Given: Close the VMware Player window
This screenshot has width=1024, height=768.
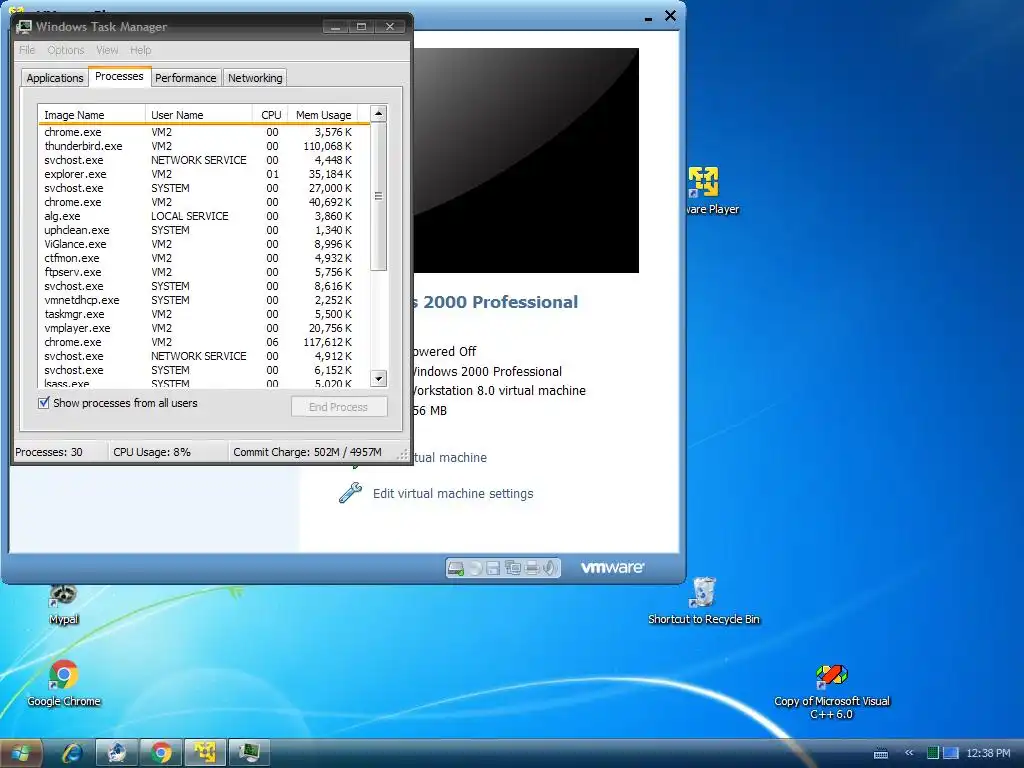Looking at the screenshot, I should [670, 16].
